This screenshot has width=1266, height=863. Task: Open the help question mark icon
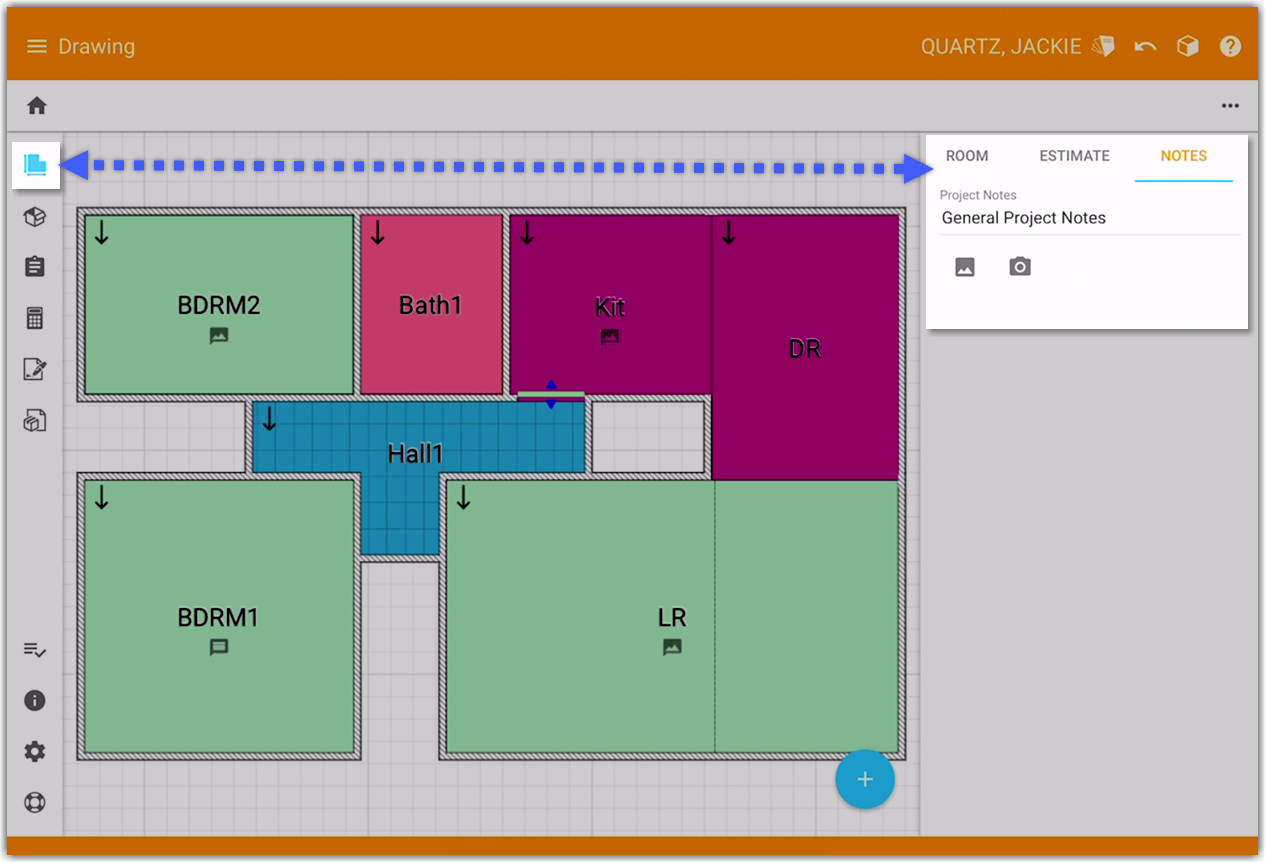point(1231,47)
